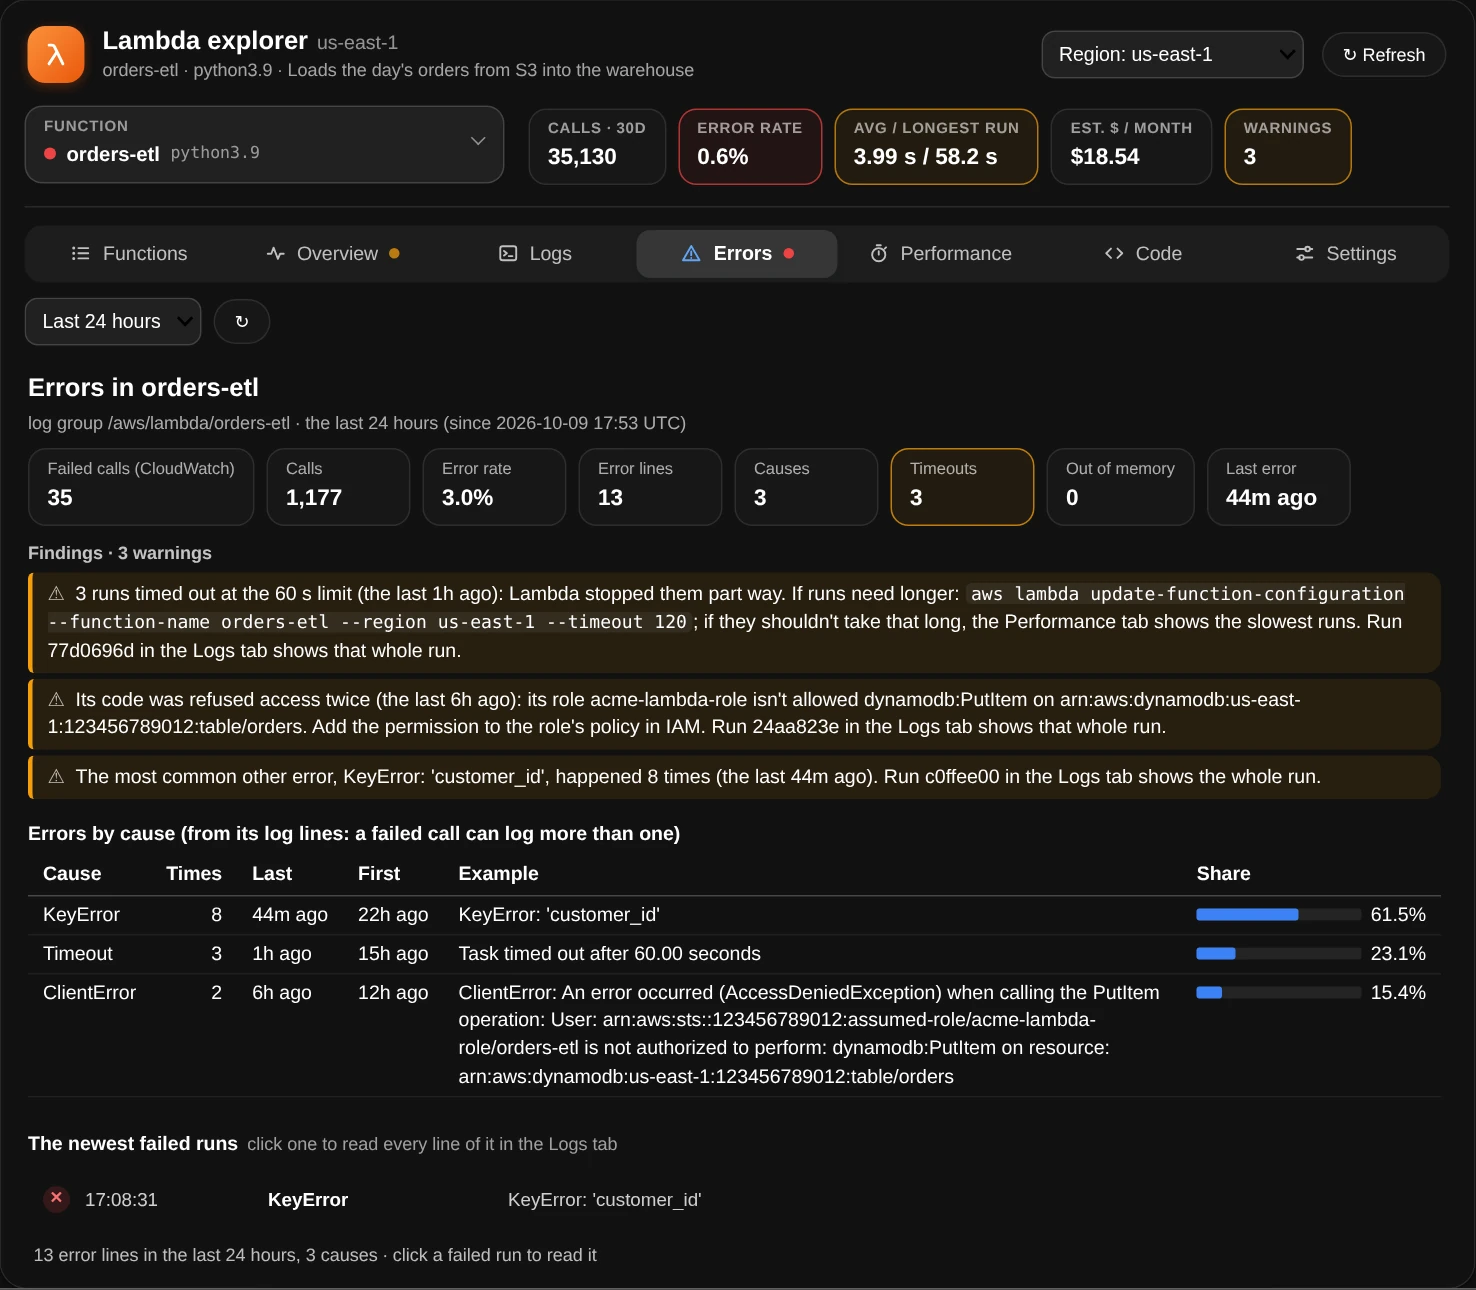
Task: Click the Last column header
Action: point(272,874)
